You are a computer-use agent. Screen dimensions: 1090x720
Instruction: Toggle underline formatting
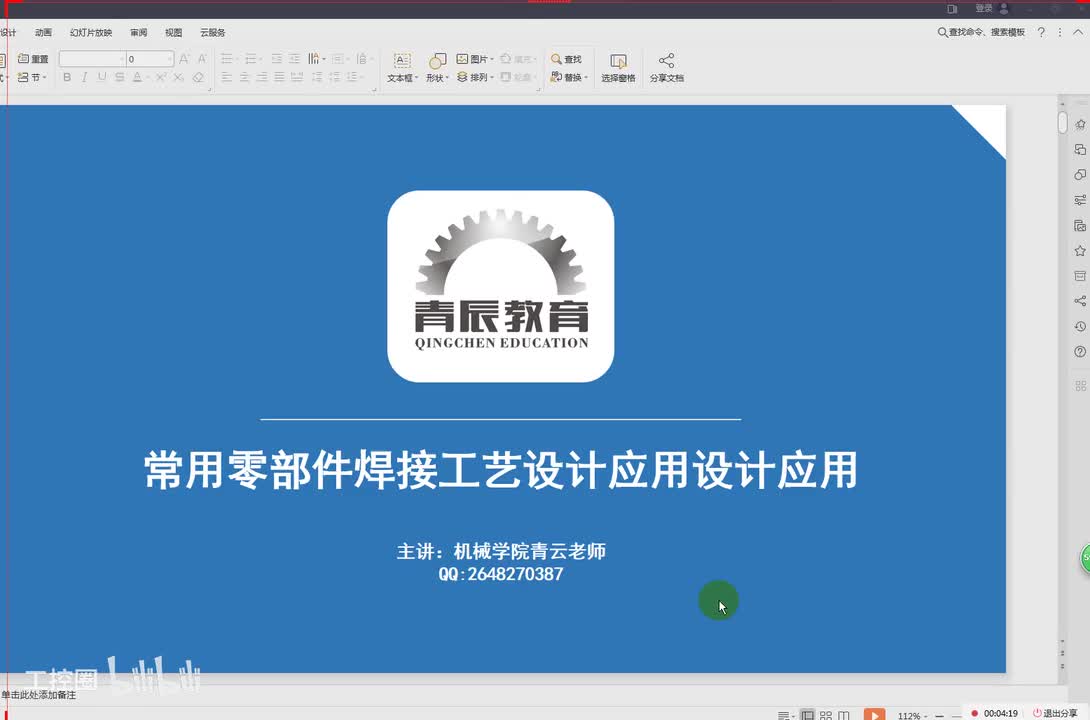[x=102, y=77]
